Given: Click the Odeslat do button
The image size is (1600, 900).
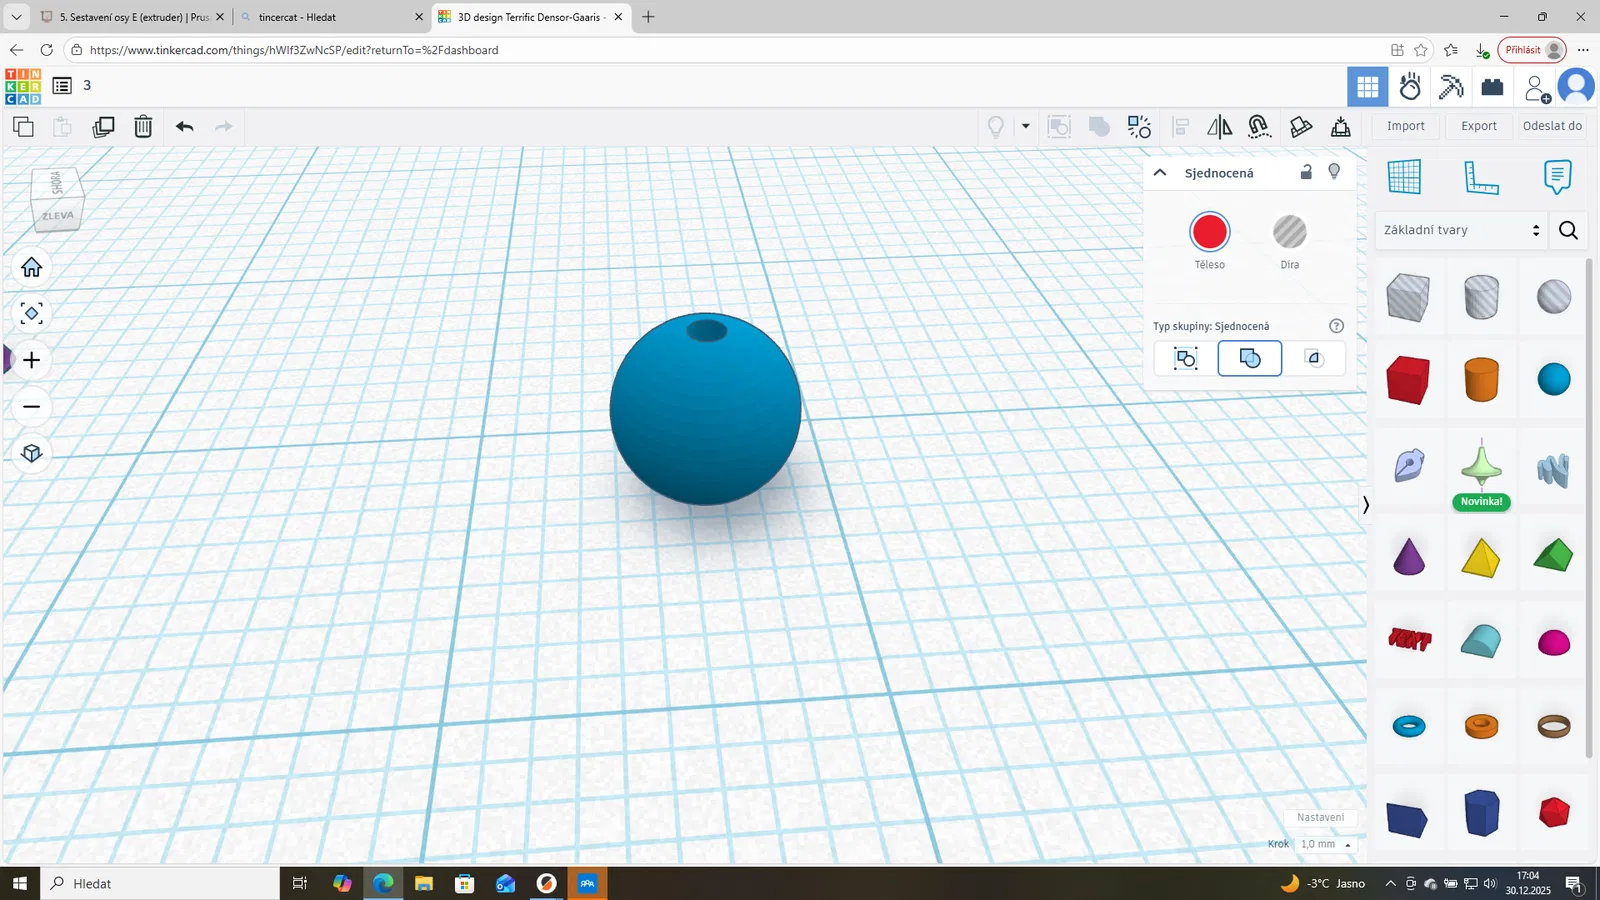Looking at the screenshot, I should [x=1552, y=126].
